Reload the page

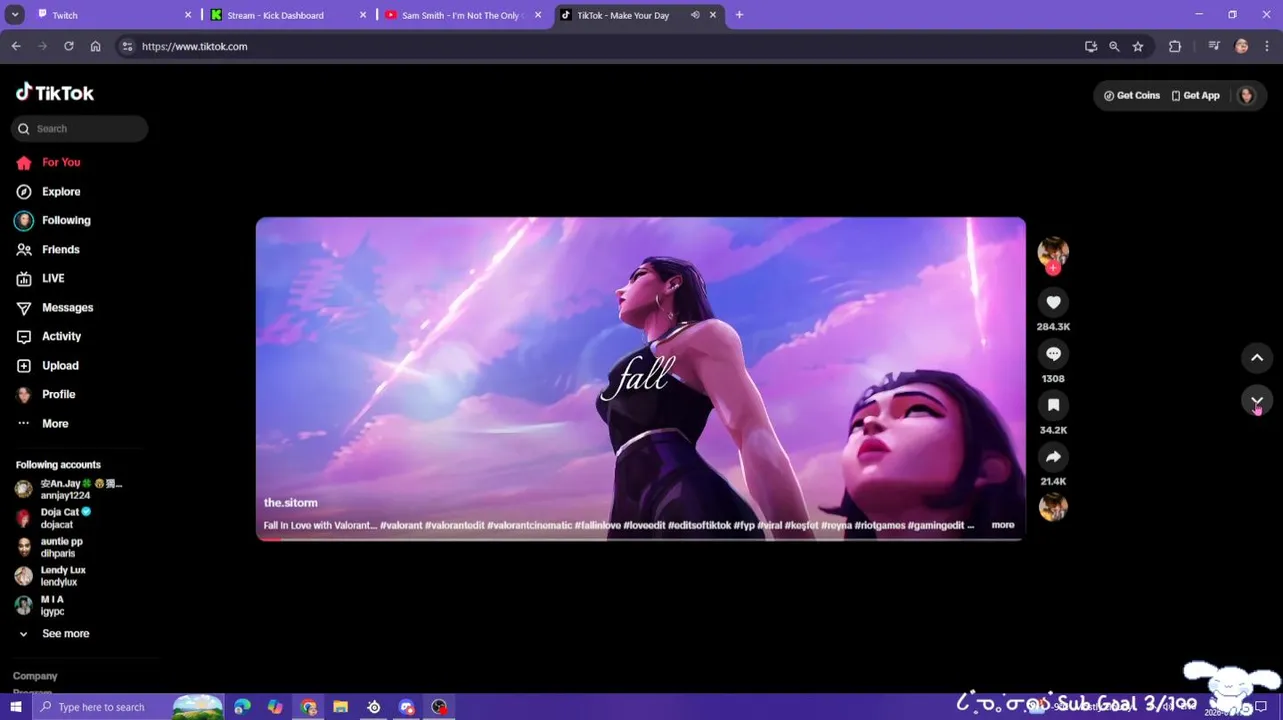[69, 46]
